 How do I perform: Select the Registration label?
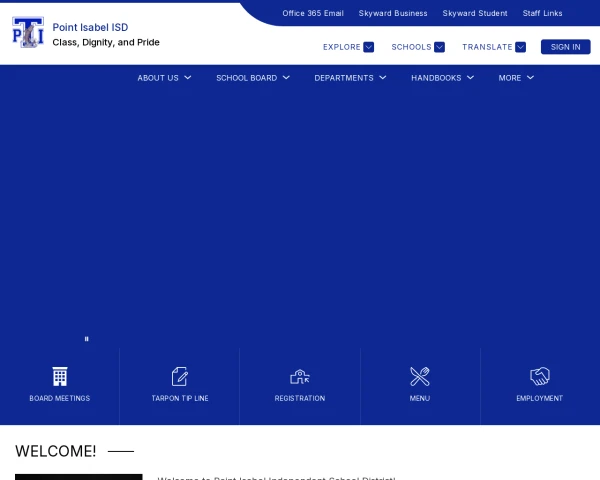(x=300, y=398)
